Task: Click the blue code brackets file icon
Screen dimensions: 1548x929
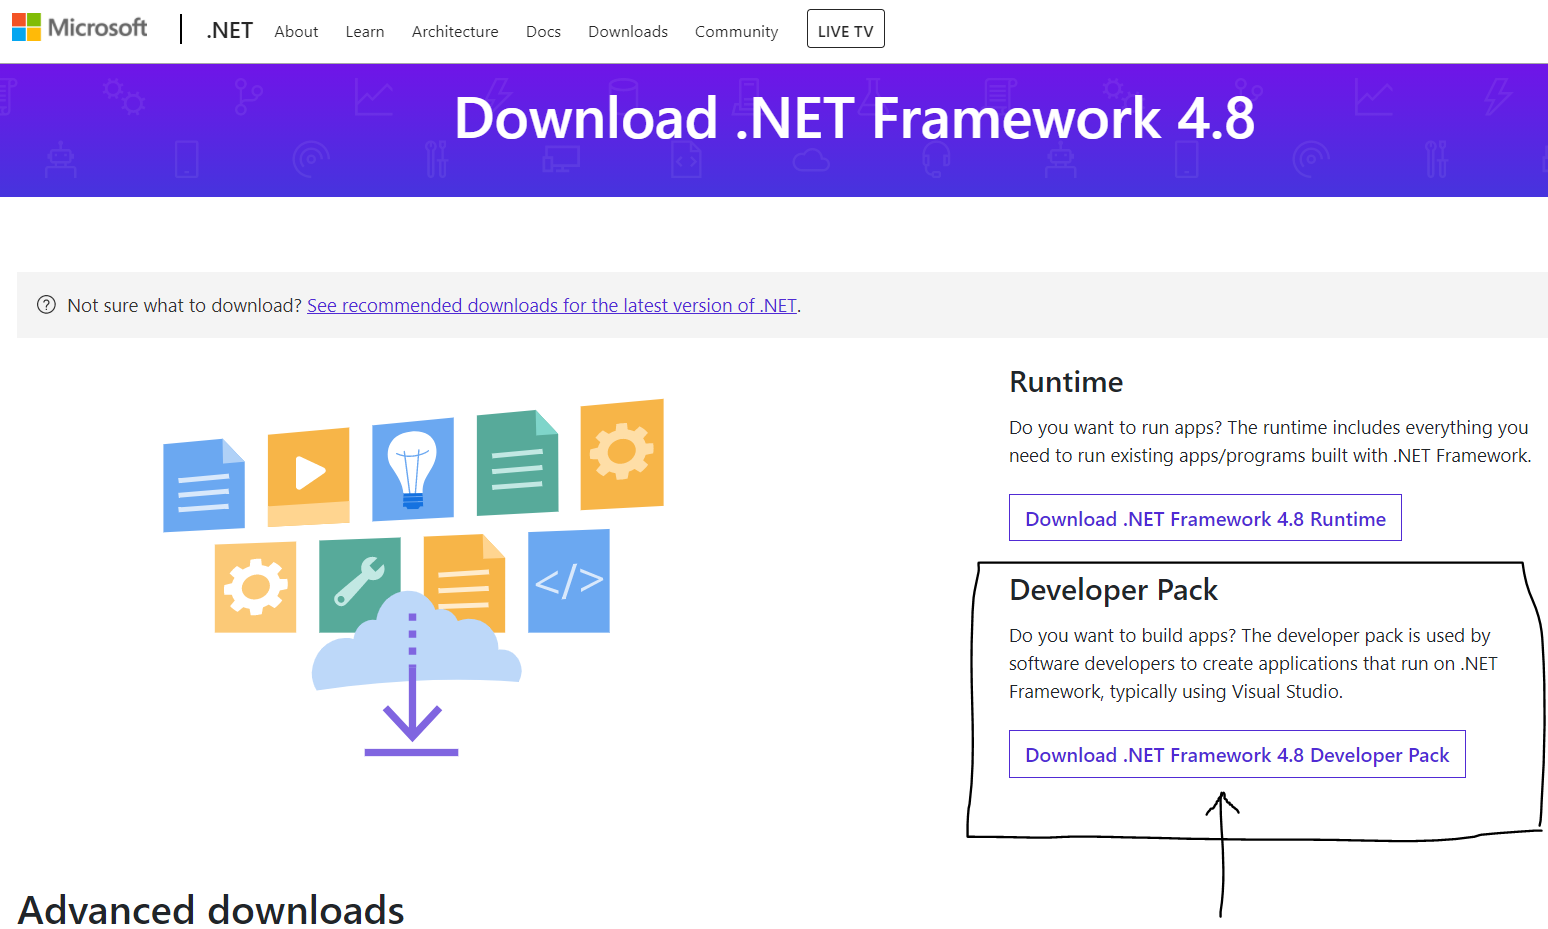Action: pyautogui.click(x=569, y=581)
